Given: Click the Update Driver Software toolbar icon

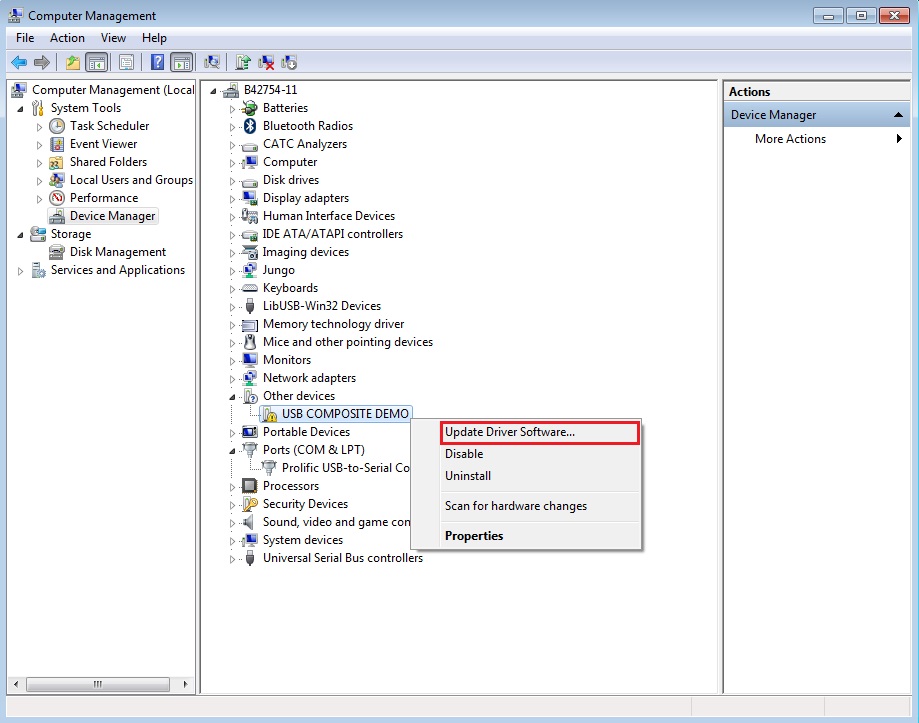Looking at the screenshot, I should coord(243,62).
